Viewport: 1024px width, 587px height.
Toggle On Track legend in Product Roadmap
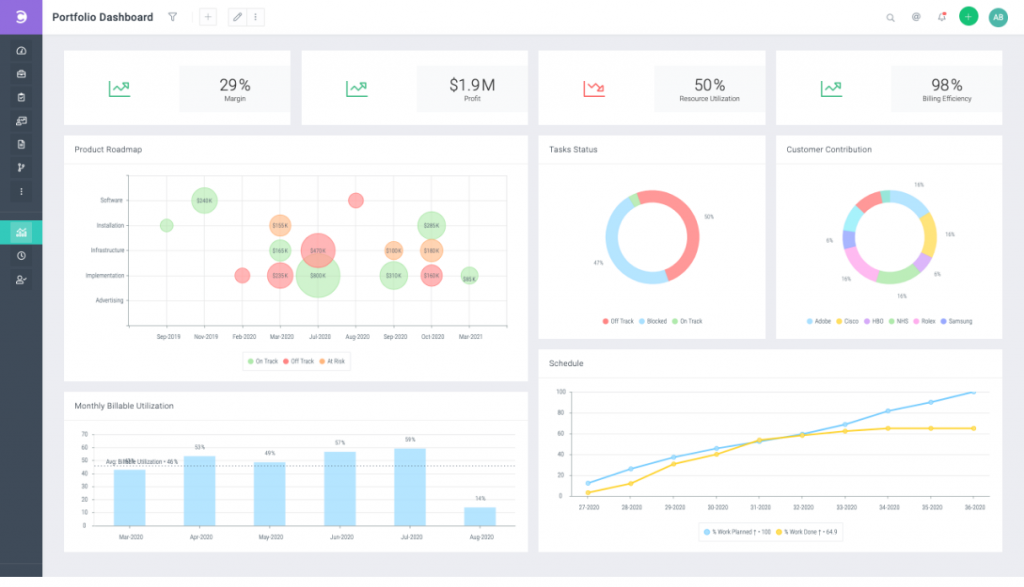click(263, 361)
